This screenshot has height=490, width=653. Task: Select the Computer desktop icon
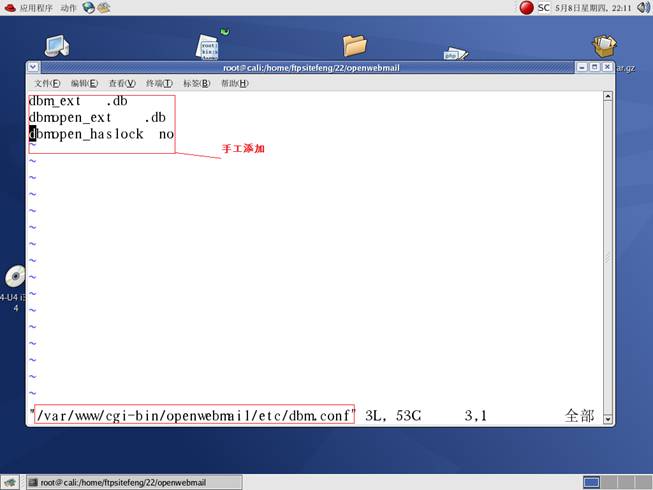(x=57, y=45)
